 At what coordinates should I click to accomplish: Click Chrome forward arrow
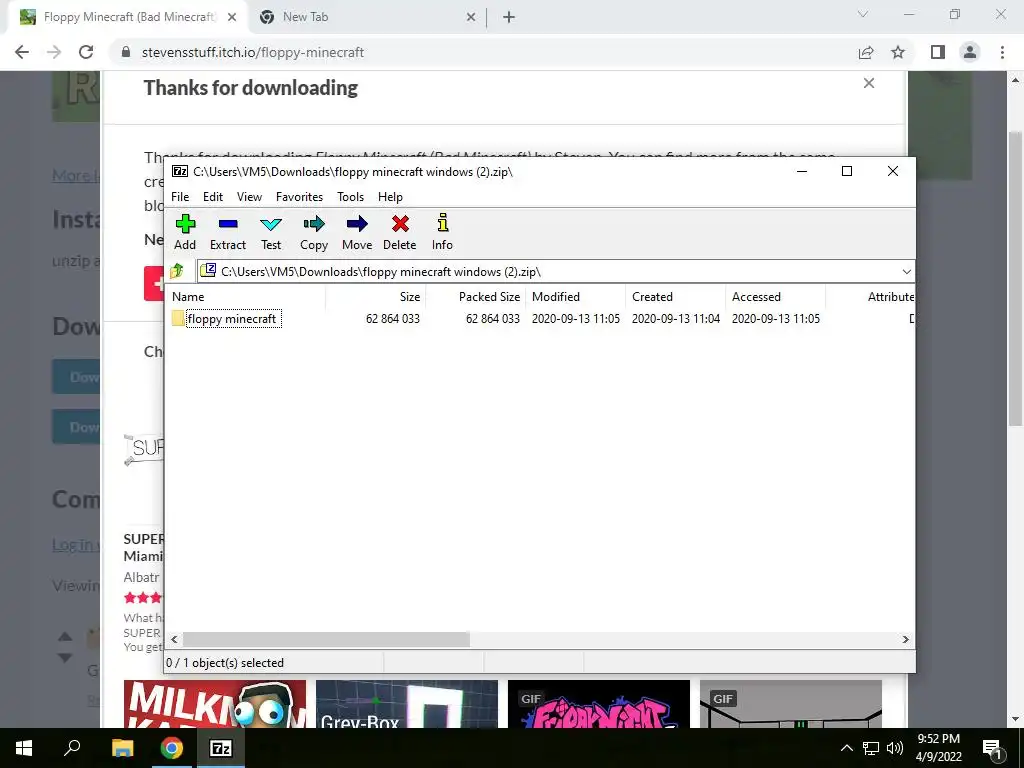54,52
